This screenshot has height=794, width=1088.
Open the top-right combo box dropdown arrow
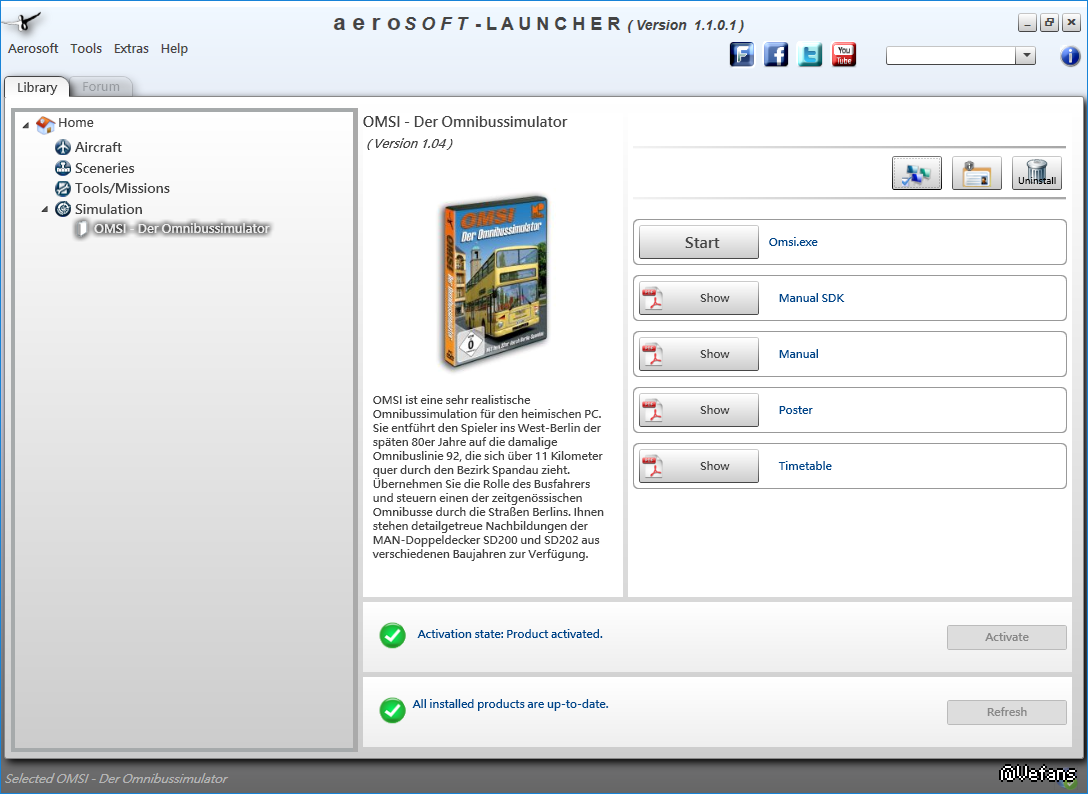point(1026,56)
